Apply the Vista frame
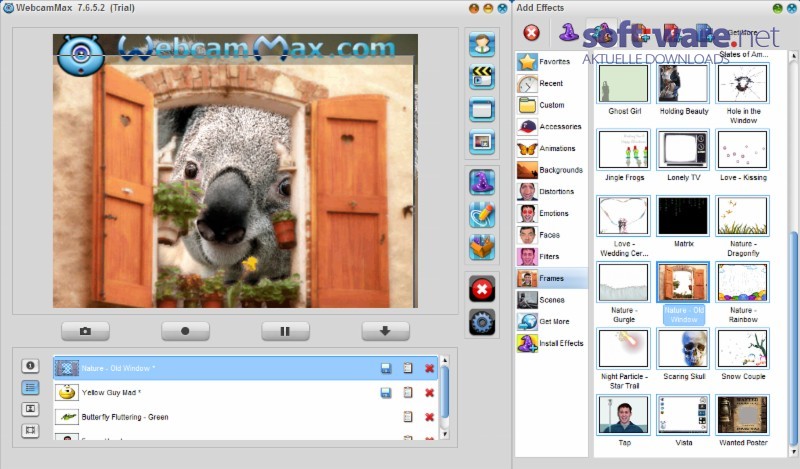 pyautogui.click(x=683, y=415)
